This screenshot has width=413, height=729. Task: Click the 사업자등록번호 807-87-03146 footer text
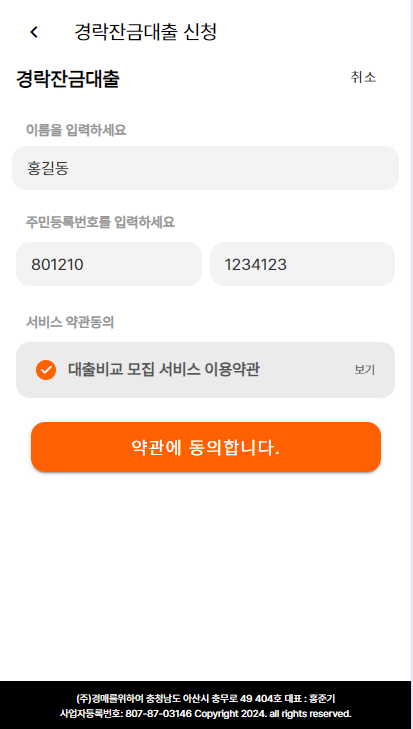tap(126, 713)
